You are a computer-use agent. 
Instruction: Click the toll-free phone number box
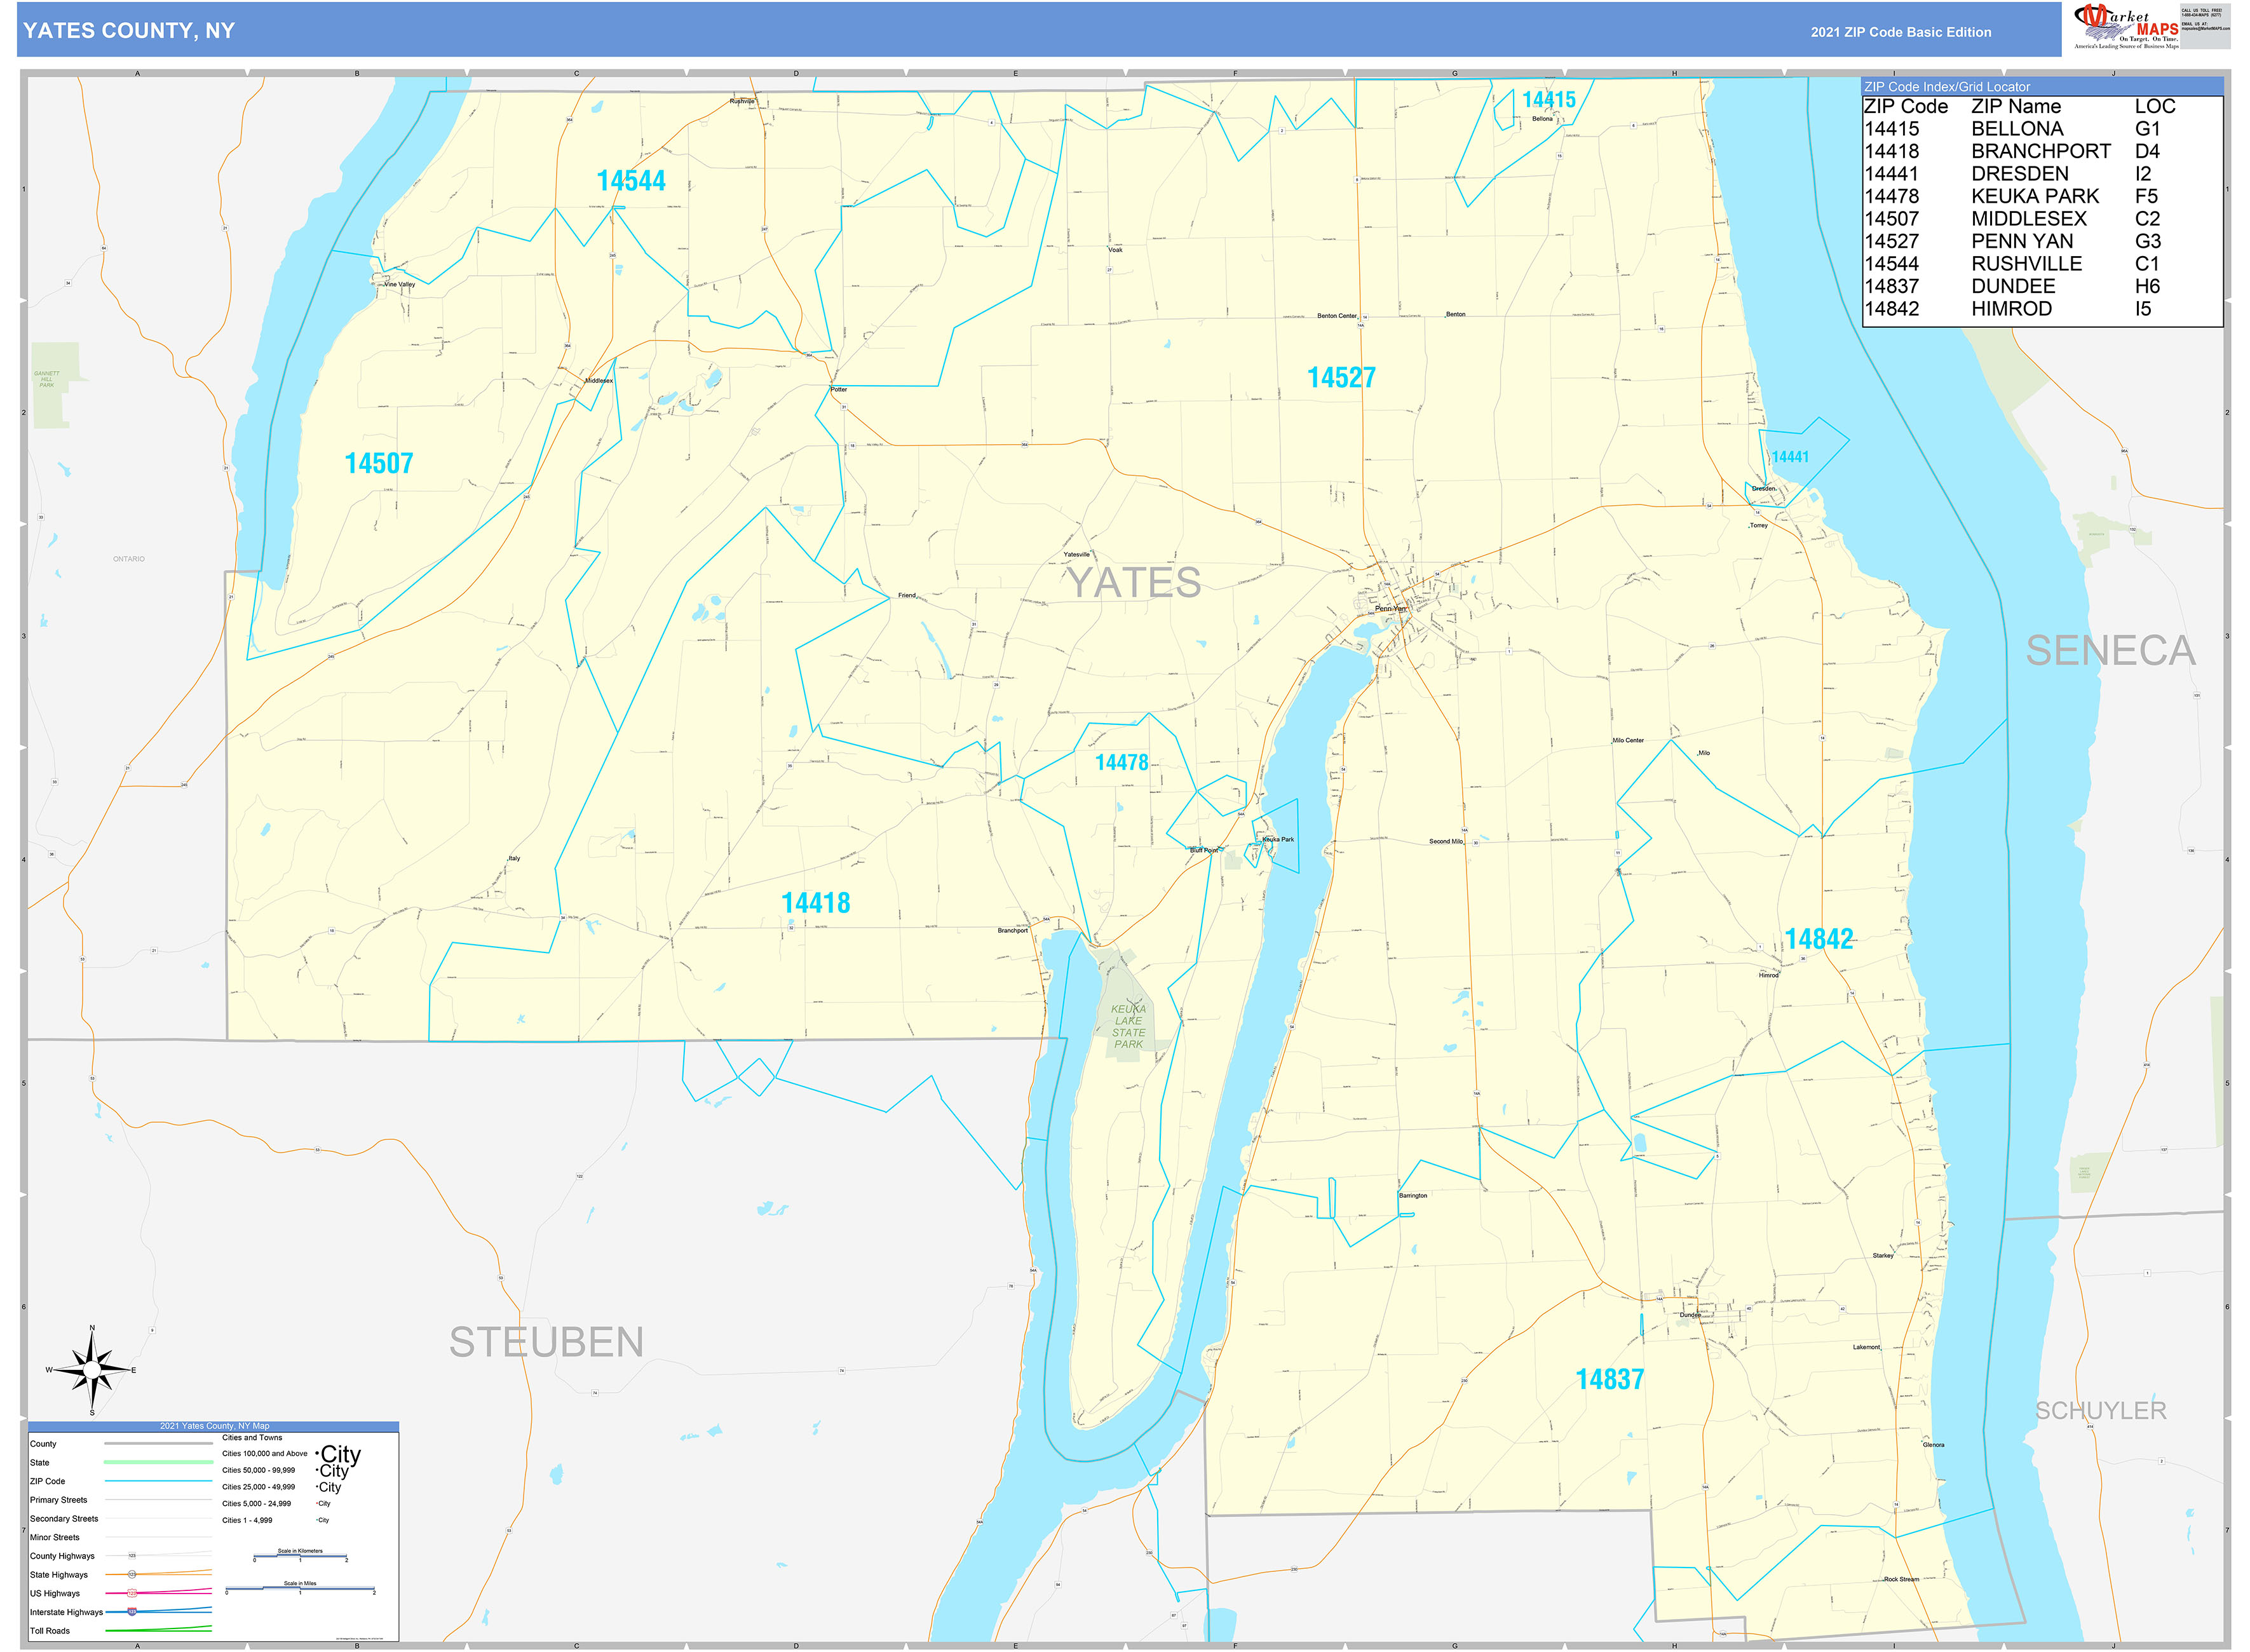[x=2202, y=15]
